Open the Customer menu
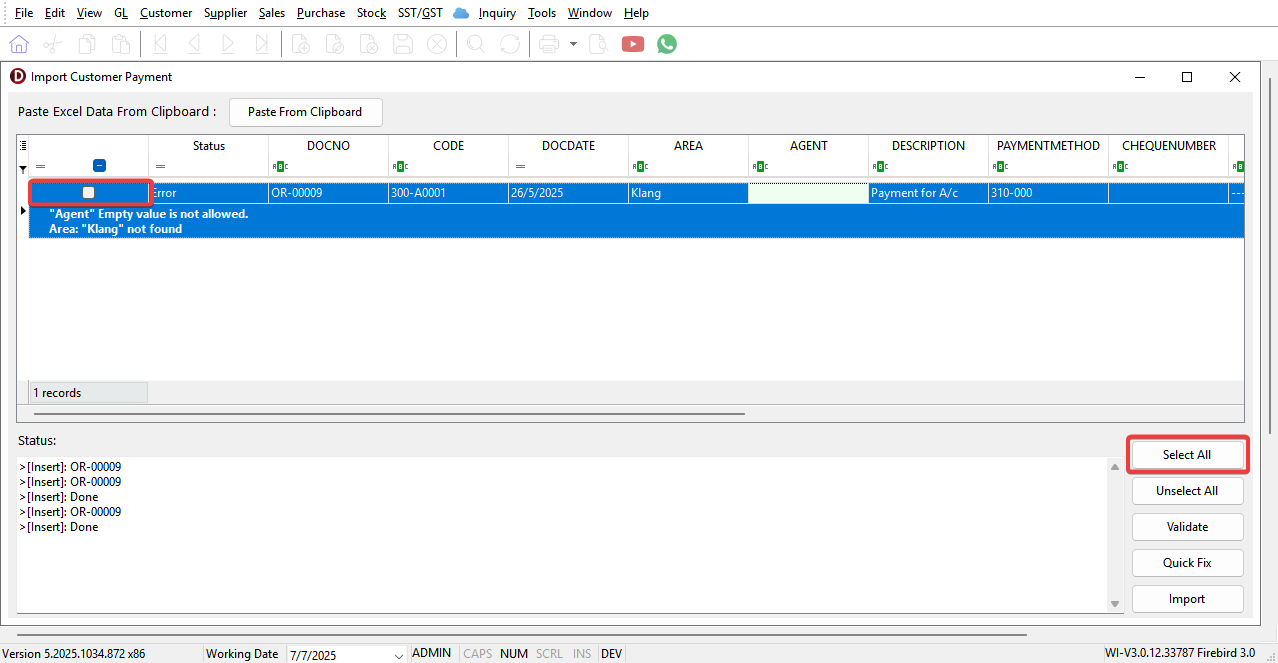This screenshot has height=663, width=1278. point(166,13)
